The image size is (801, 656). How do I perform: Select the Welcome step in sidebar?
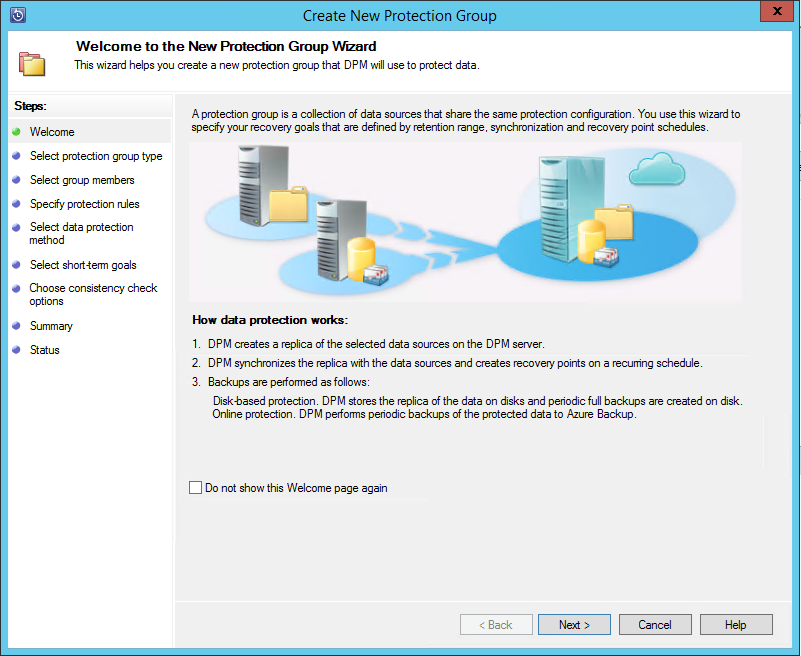52,132
